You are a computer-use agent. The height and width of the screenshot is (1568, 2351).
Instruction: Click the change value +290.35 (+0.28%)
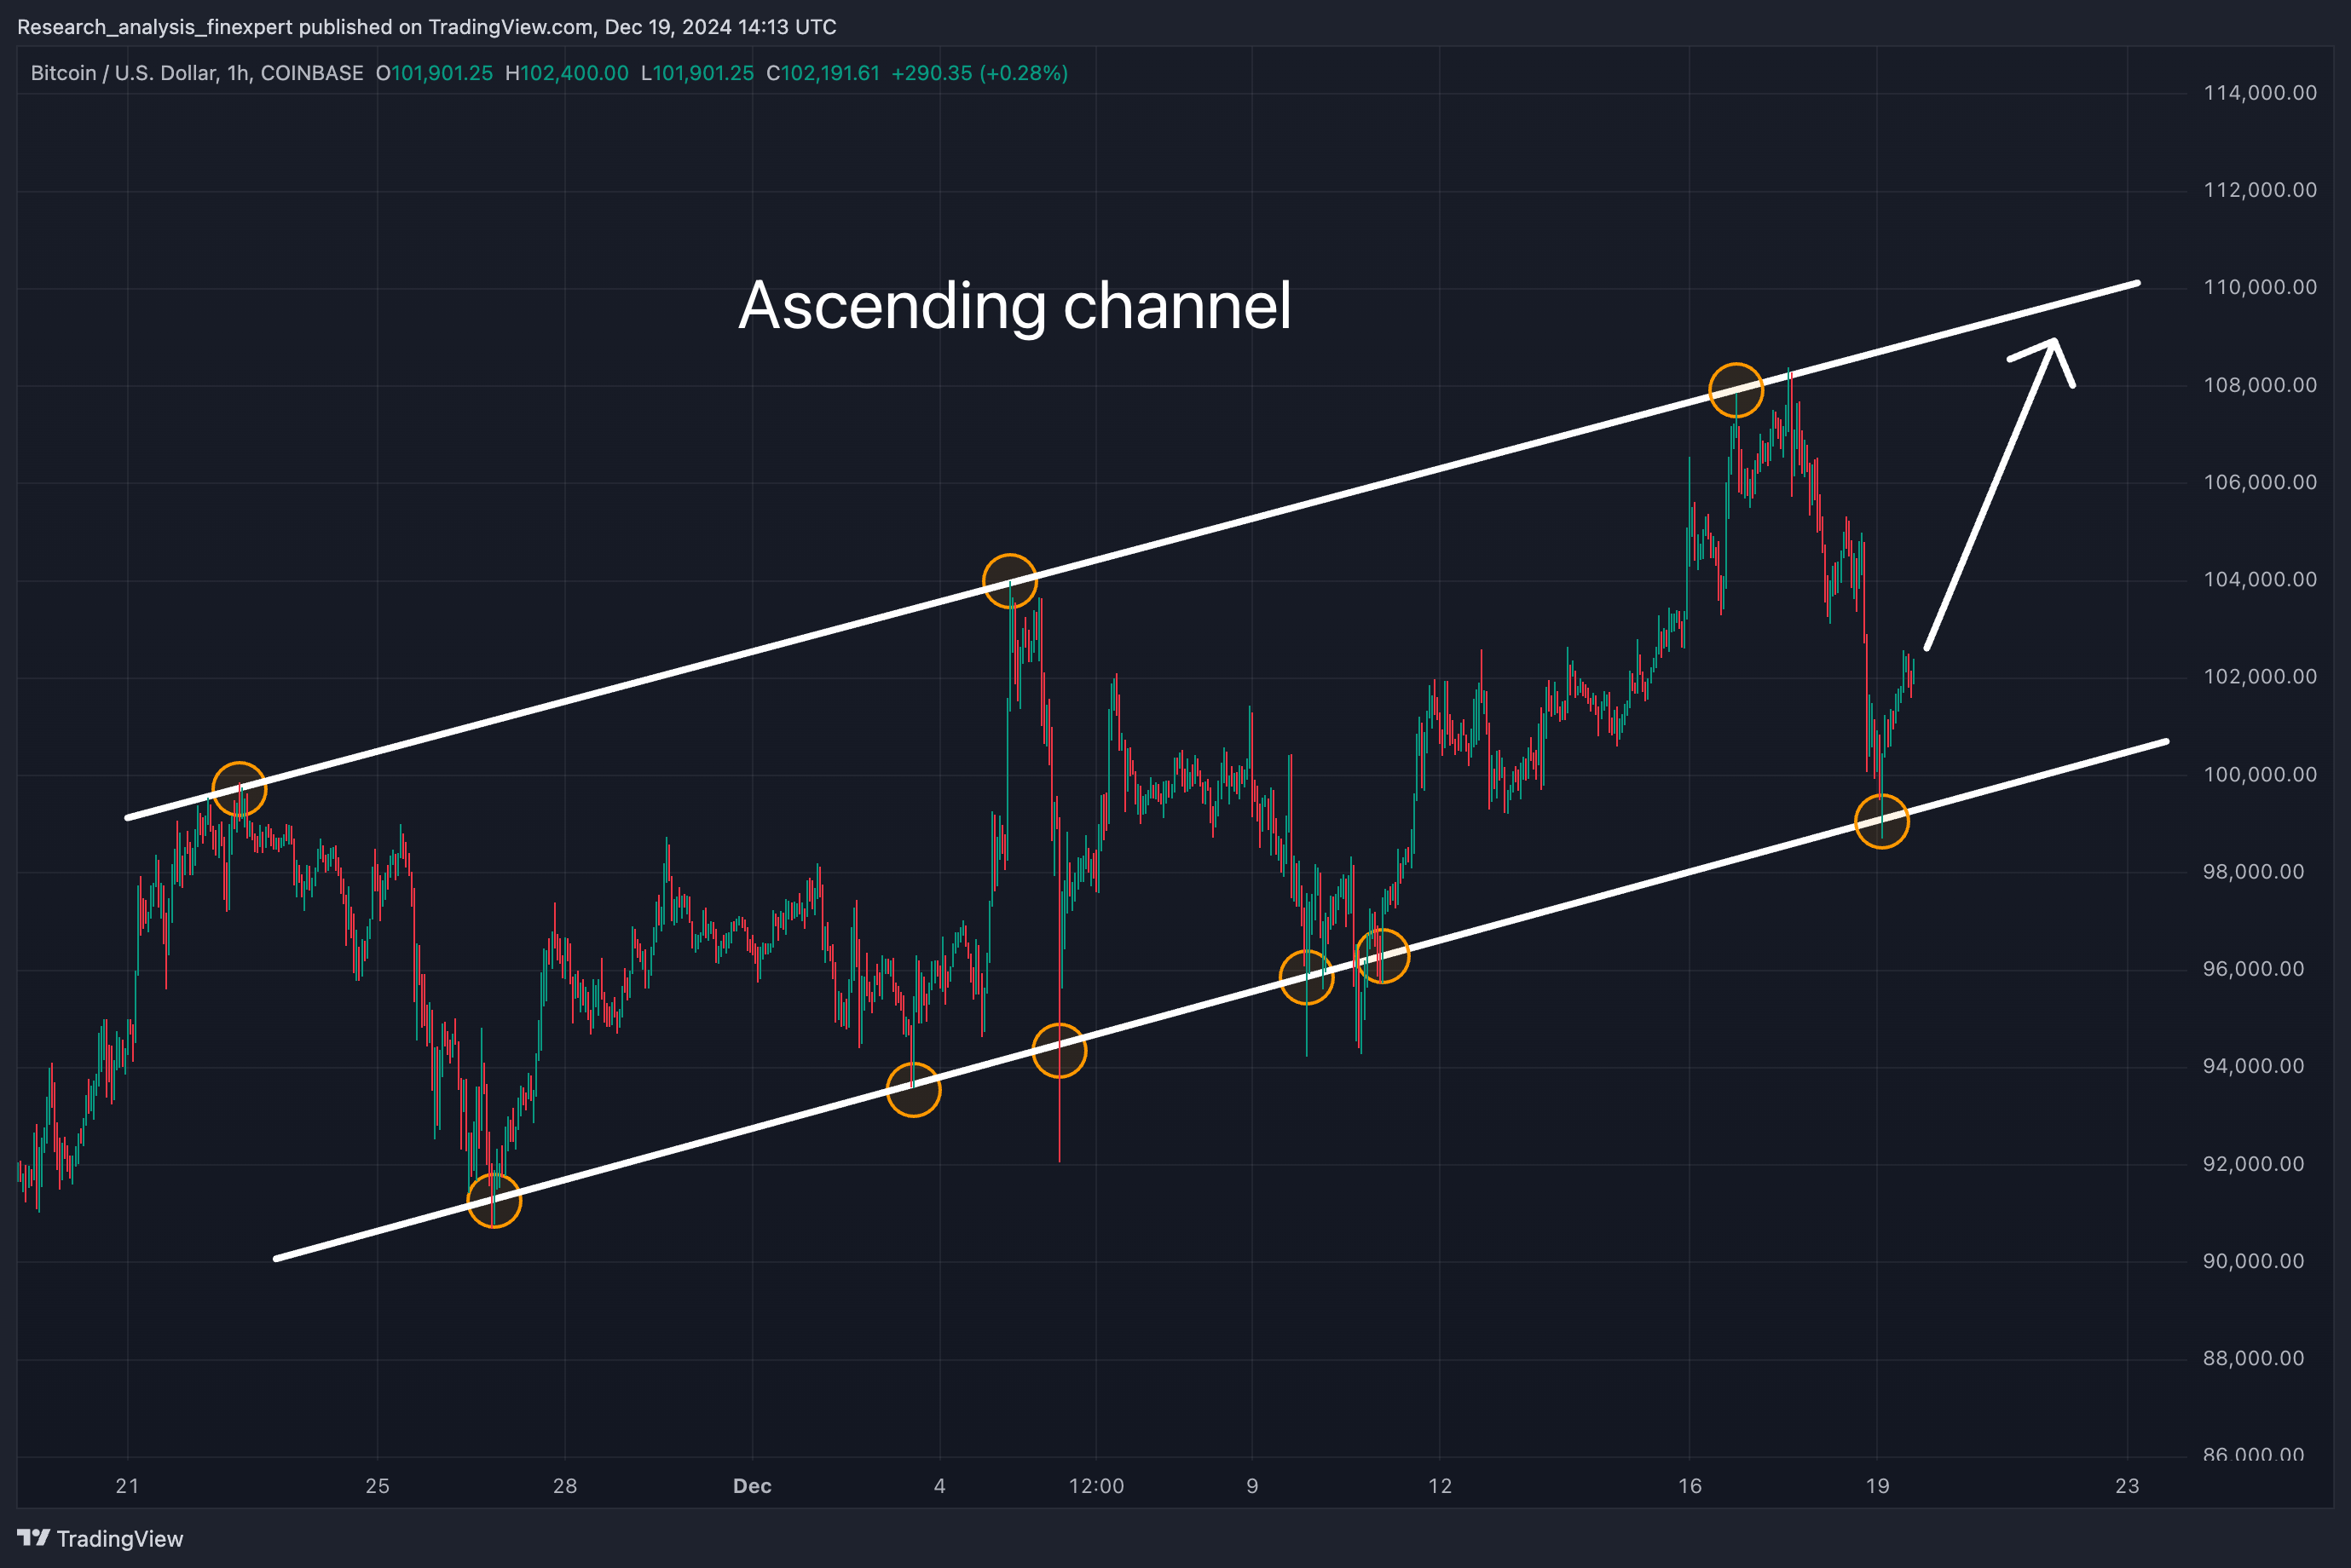point(980,73)
